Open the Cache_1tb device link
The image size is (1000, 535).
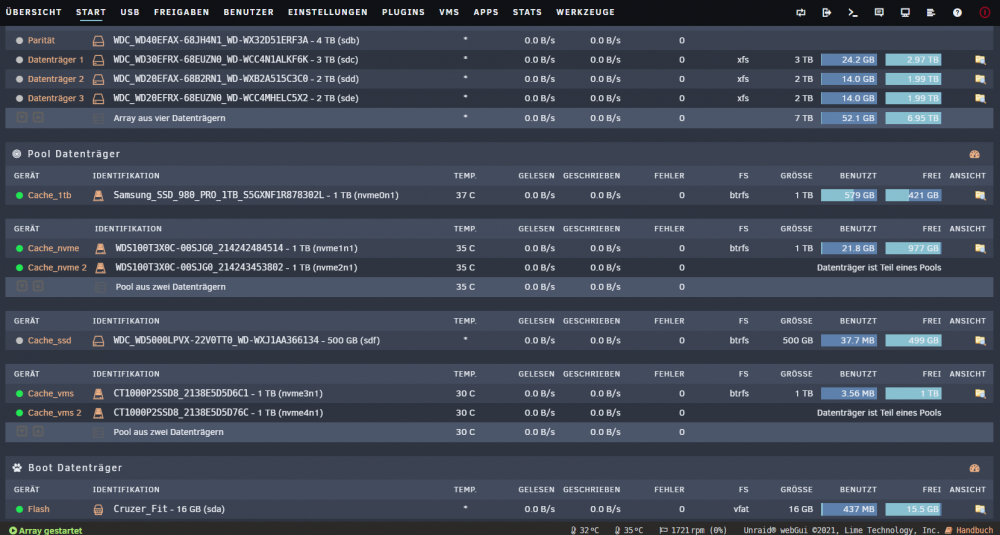50,195
